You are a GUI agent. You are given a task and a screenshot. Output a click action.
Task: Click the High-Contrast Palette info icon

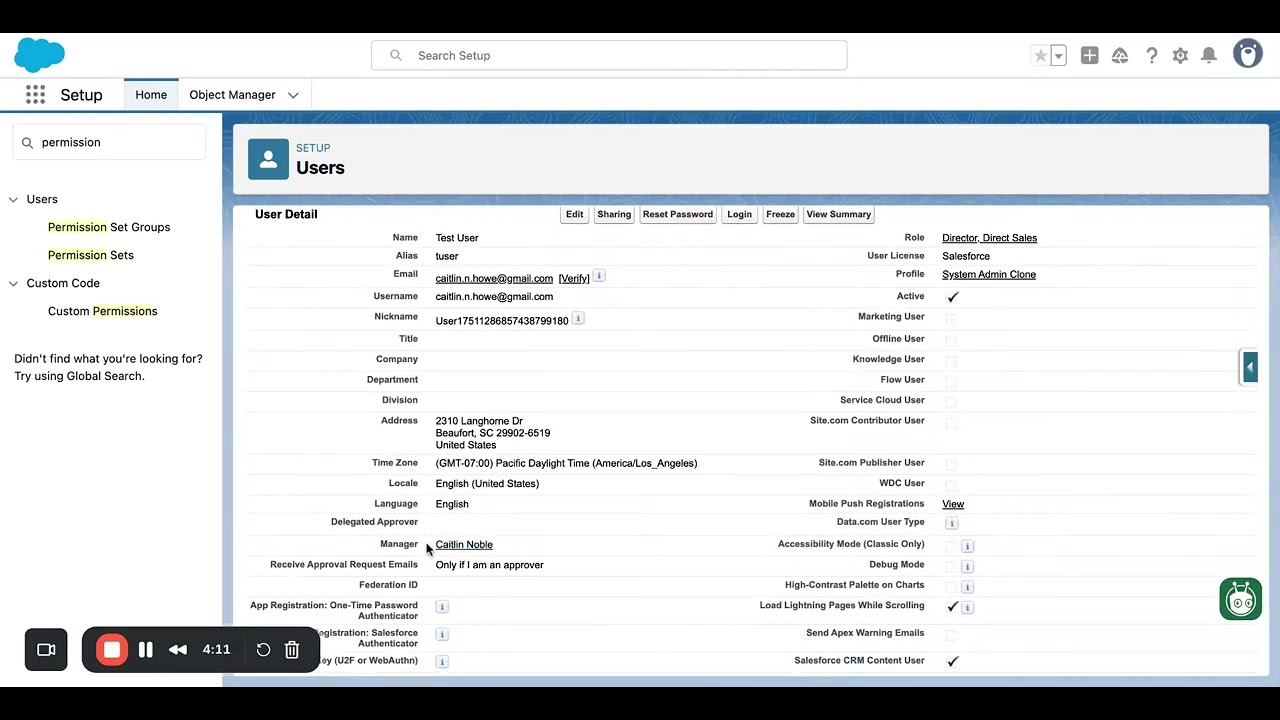967,587
